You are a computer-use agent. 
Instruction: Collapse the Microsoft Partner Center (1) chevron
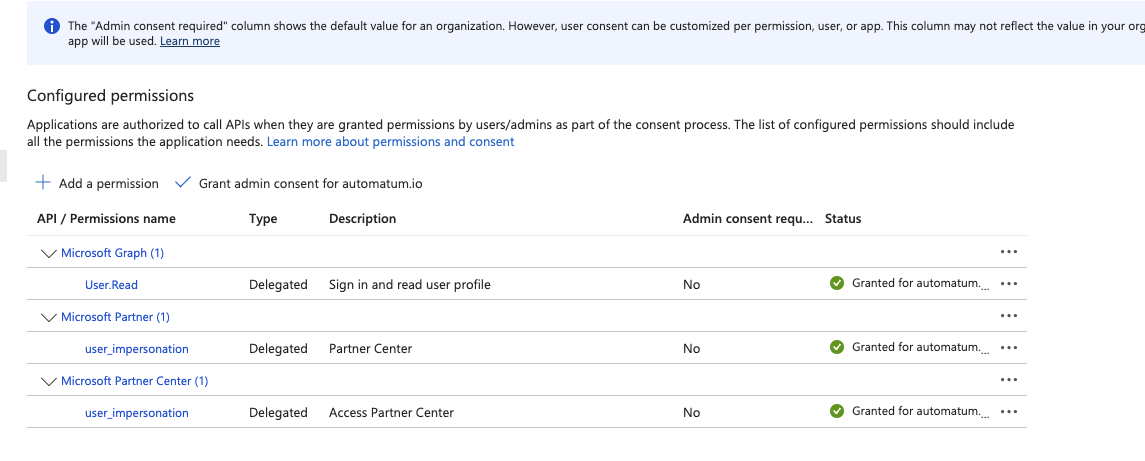pyautogui.click(x=49, y=382)
